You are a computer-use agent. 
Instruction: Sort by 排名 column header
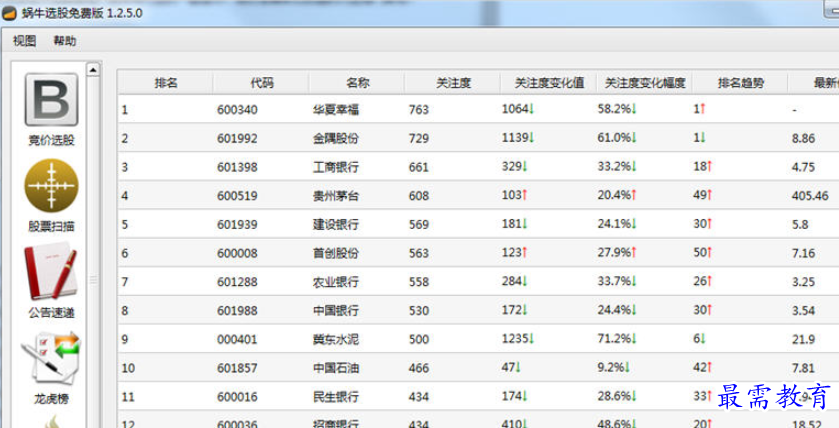[x=166, y=83]
